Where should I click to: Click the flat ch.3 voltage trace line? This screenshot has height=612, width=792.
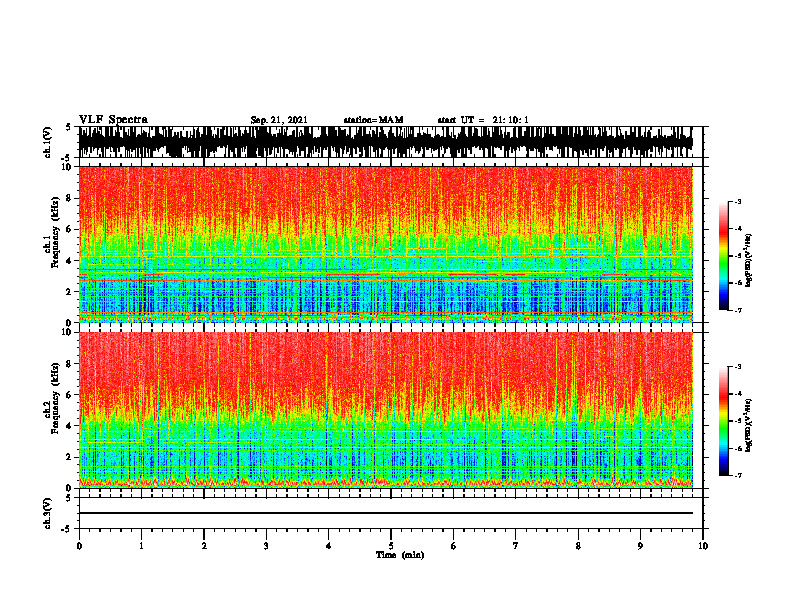tap(385, 513)
